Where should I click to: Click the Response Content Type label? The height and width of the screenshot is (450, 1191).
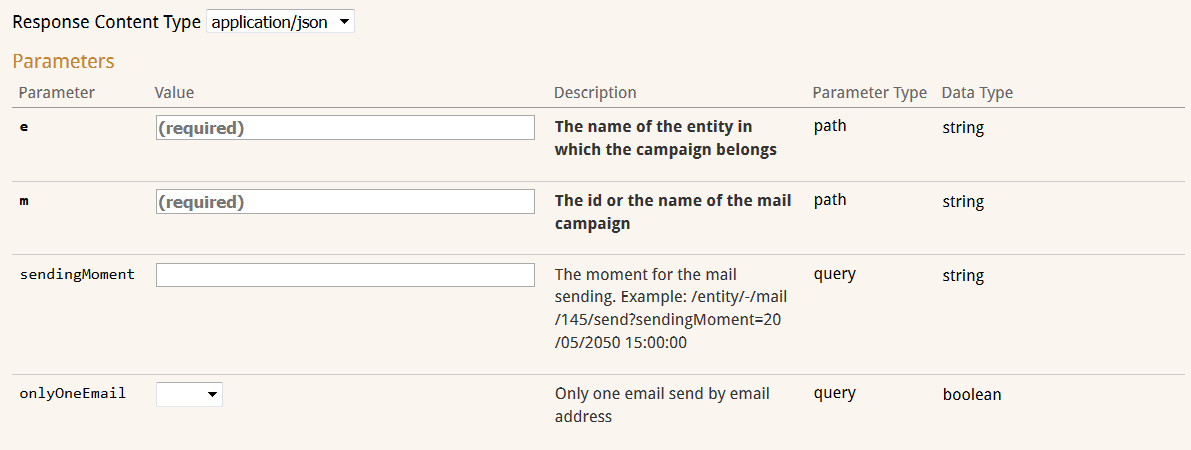105,21
